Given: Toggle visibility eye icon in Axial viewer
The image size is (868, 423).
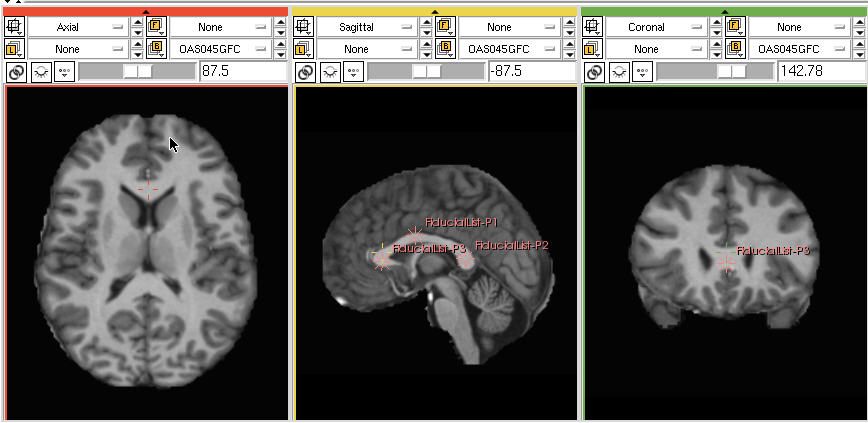Looking at the screenshot, I should 40,72.
